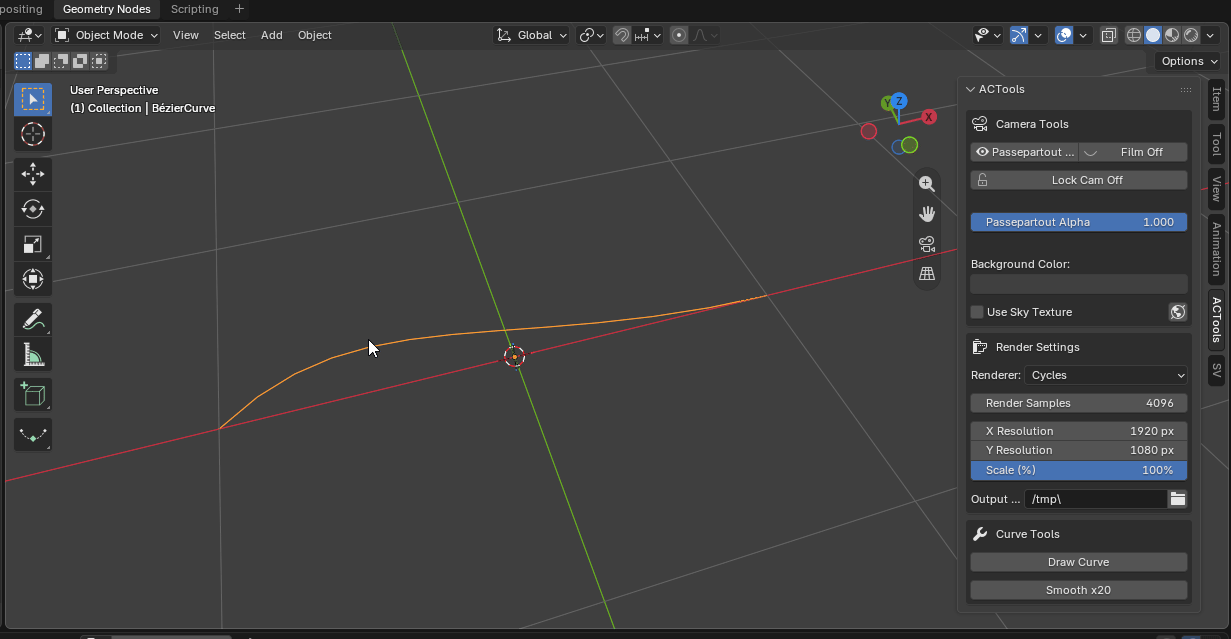Open the Add menu
This screenshot has width=1231, height=639.
pyautogui.click(x=272, y=35)
